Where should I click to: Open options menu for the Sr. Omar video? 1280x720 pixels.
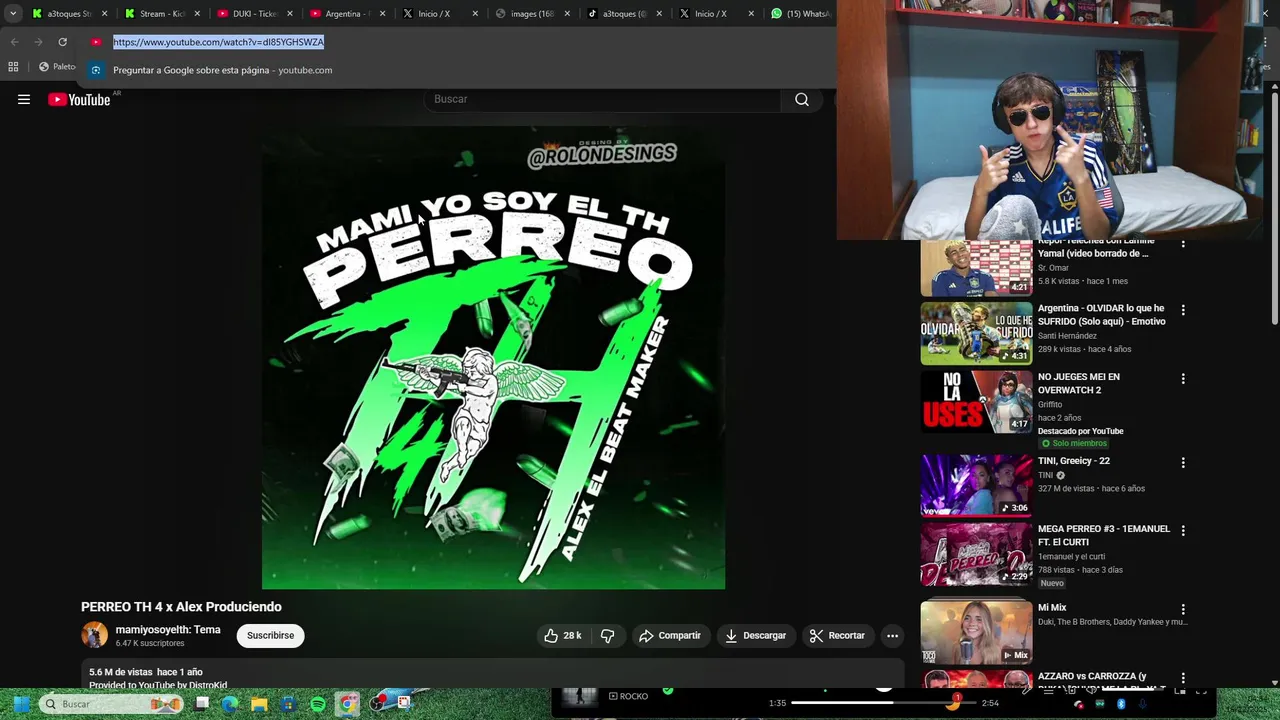pyautogui.click(x=1183, y=244)
